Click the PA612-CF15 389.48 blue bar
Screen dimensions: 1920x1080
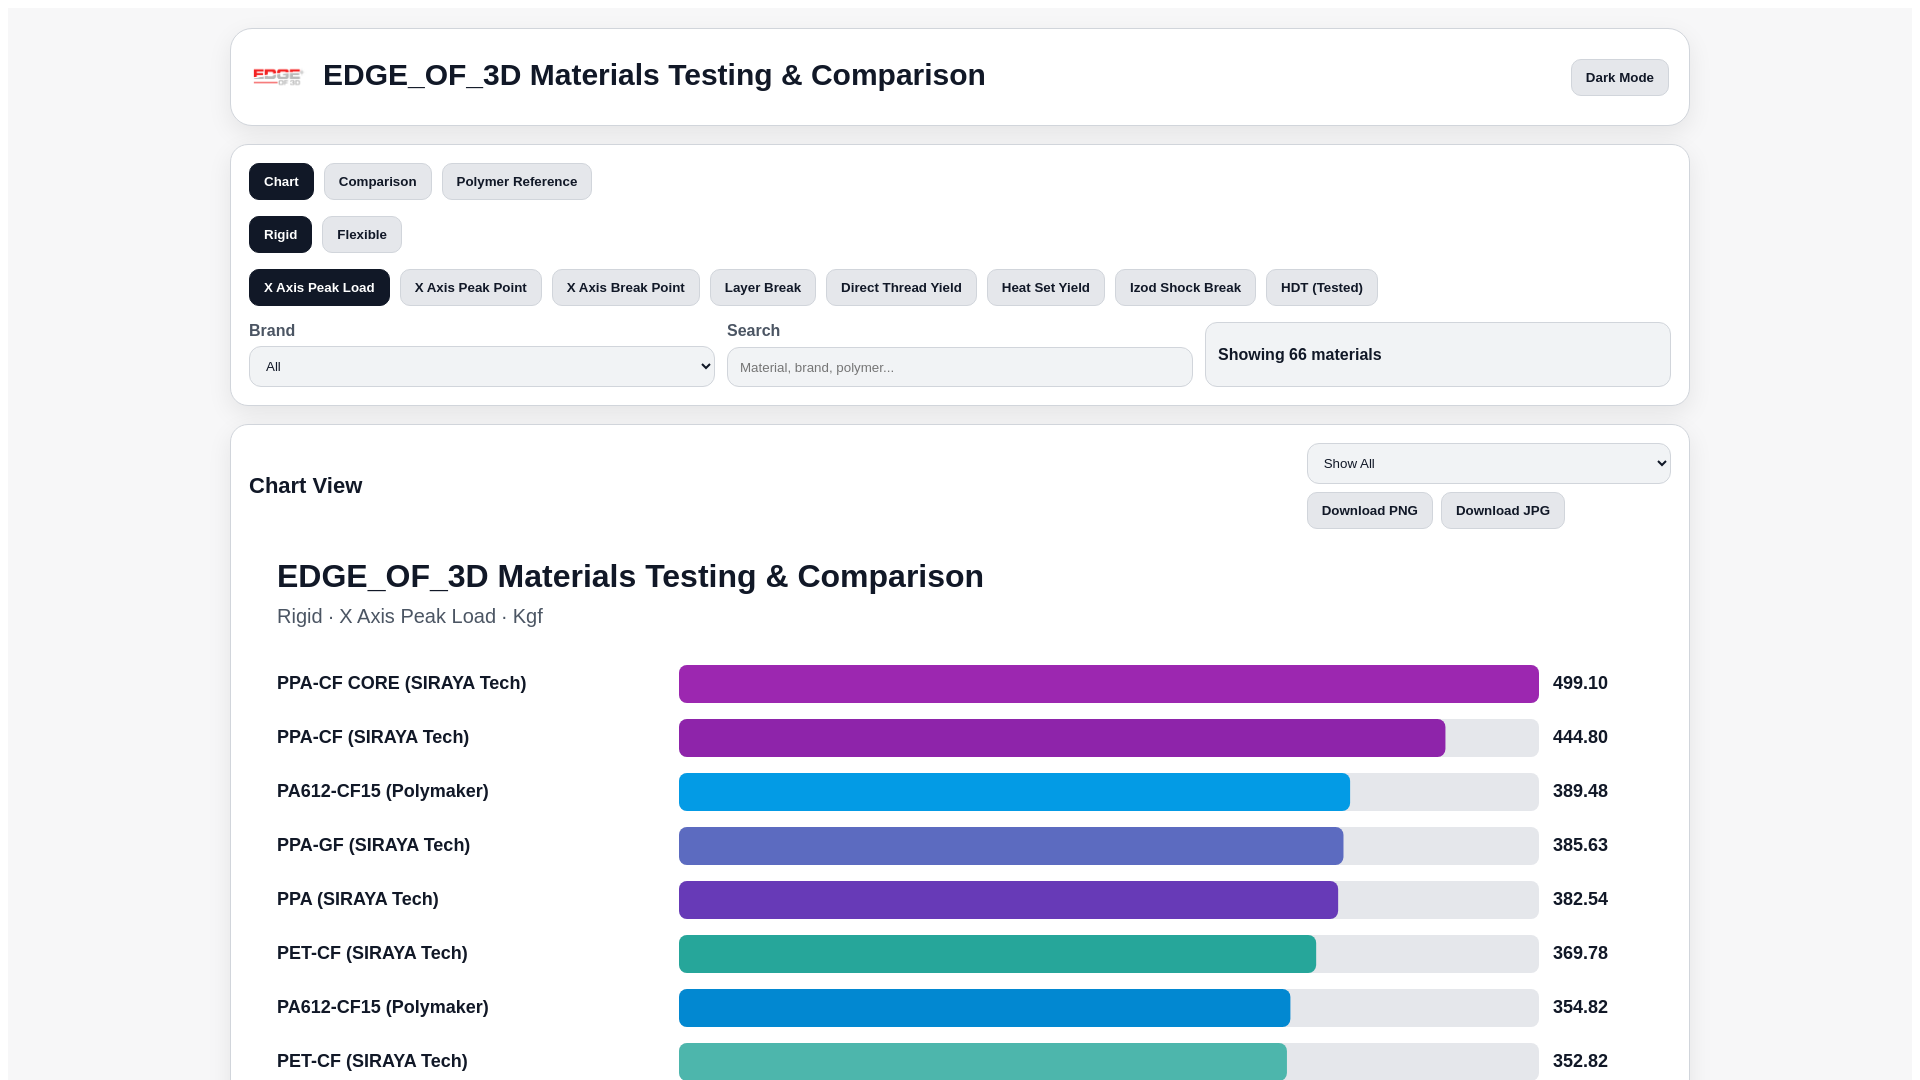pos(1014,792)
